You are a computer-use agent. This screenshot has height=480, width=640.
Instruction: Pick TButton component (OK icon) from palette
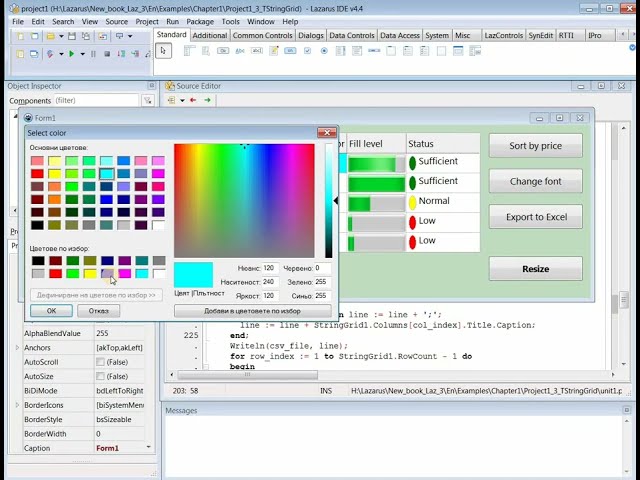[x=223, y=51]
